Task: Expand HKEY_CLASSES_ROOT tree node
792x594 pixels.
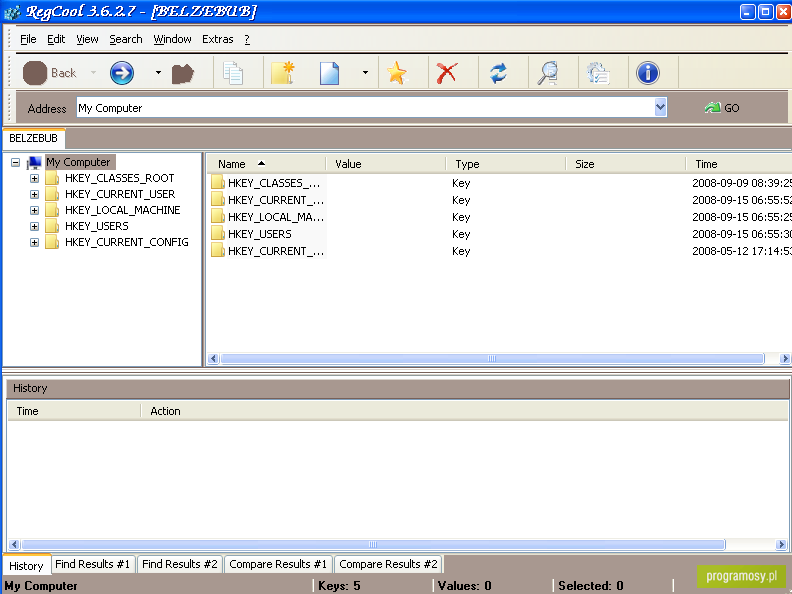Action: pyautogui.click(x=34, y=178)
